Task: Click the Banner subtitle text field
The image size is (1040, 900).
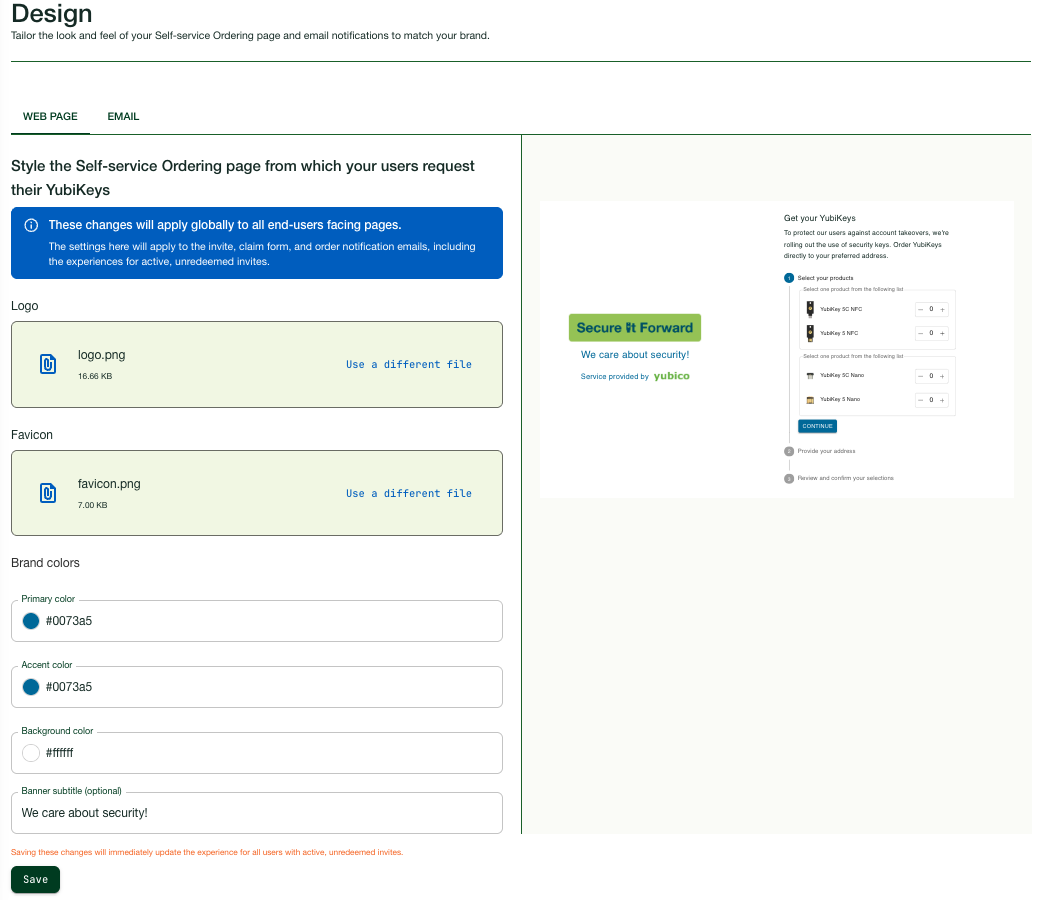Action: pyautogui.click(x=256, y=813)
